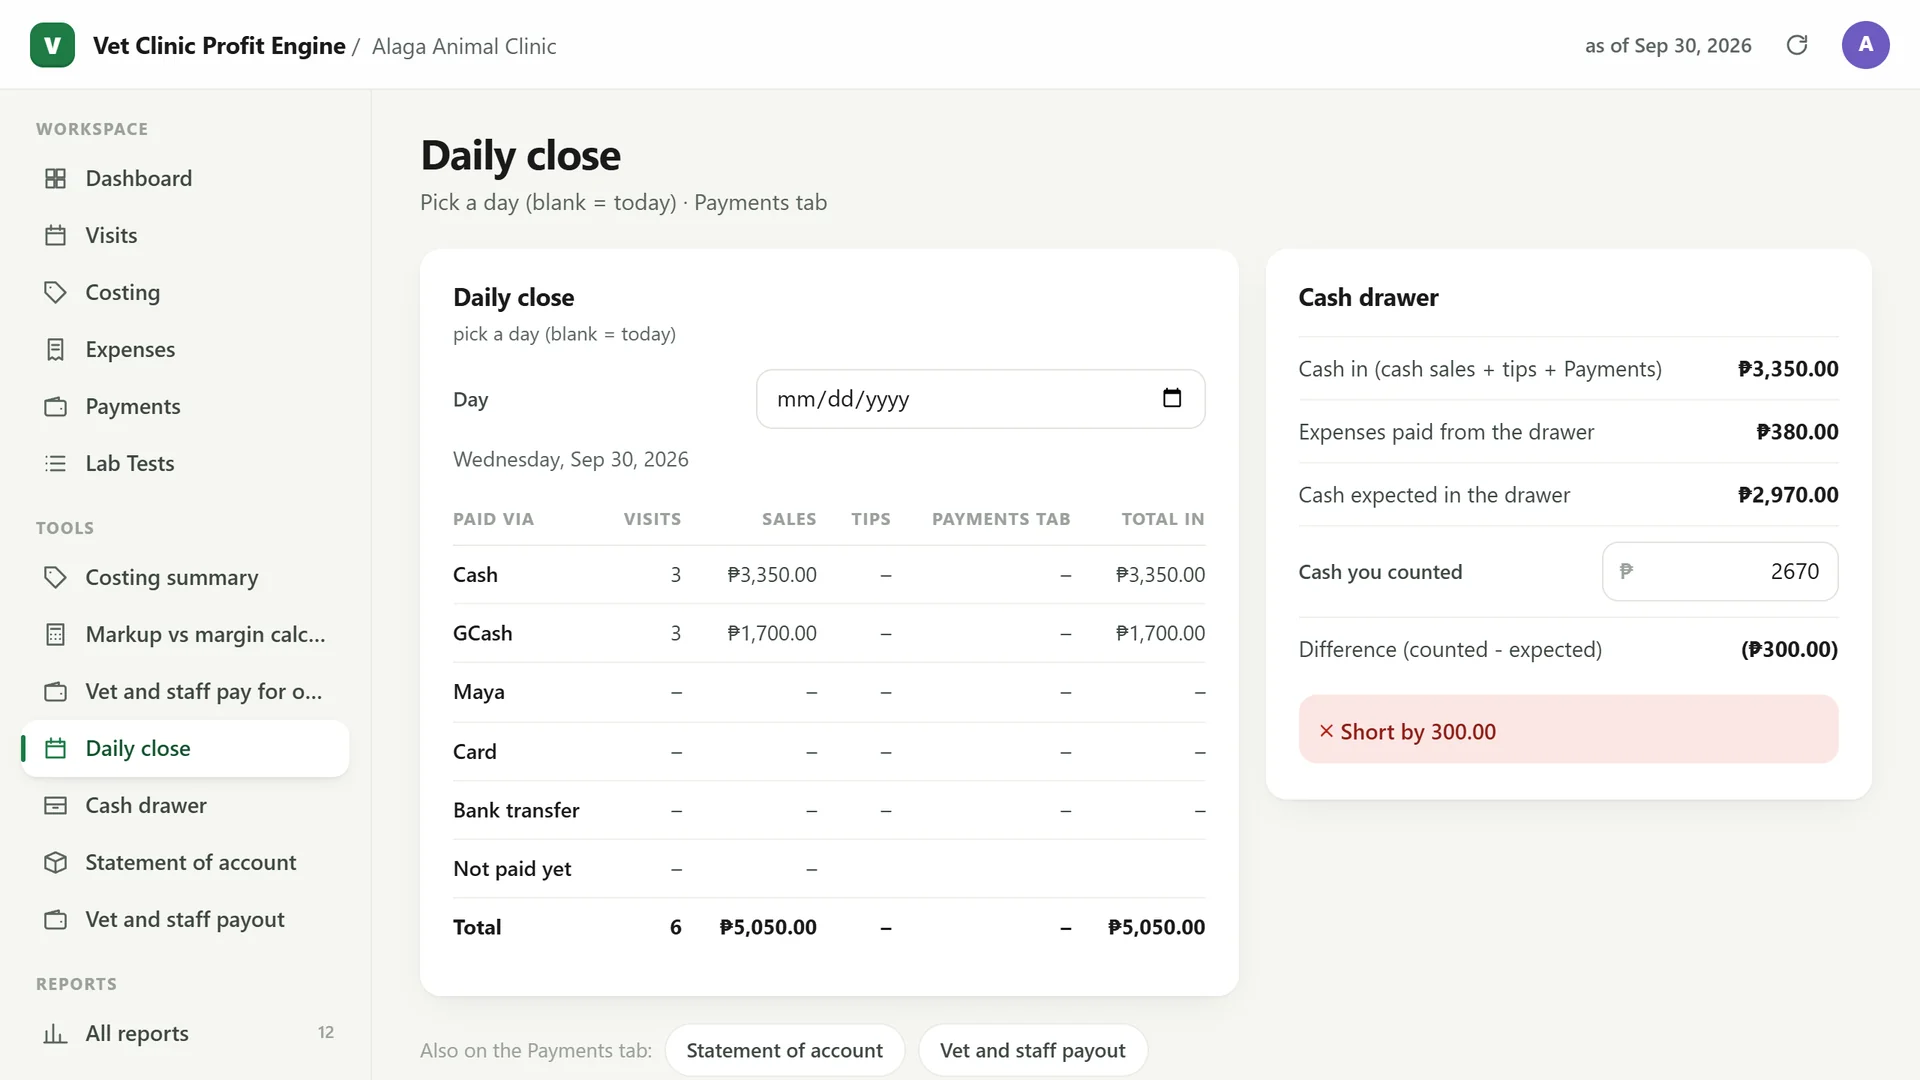This screenshot has height=1080, width=1920.
Task: Click the Lab Tests list icon
Action: (x=56, y=463)
